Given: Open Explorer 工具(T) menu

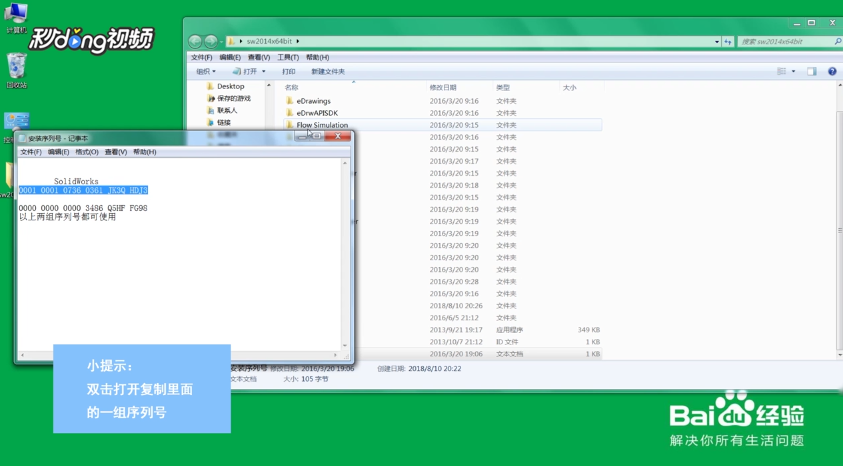Looking at the screenshot, I should pyautogui.click(x=288, y=58).
